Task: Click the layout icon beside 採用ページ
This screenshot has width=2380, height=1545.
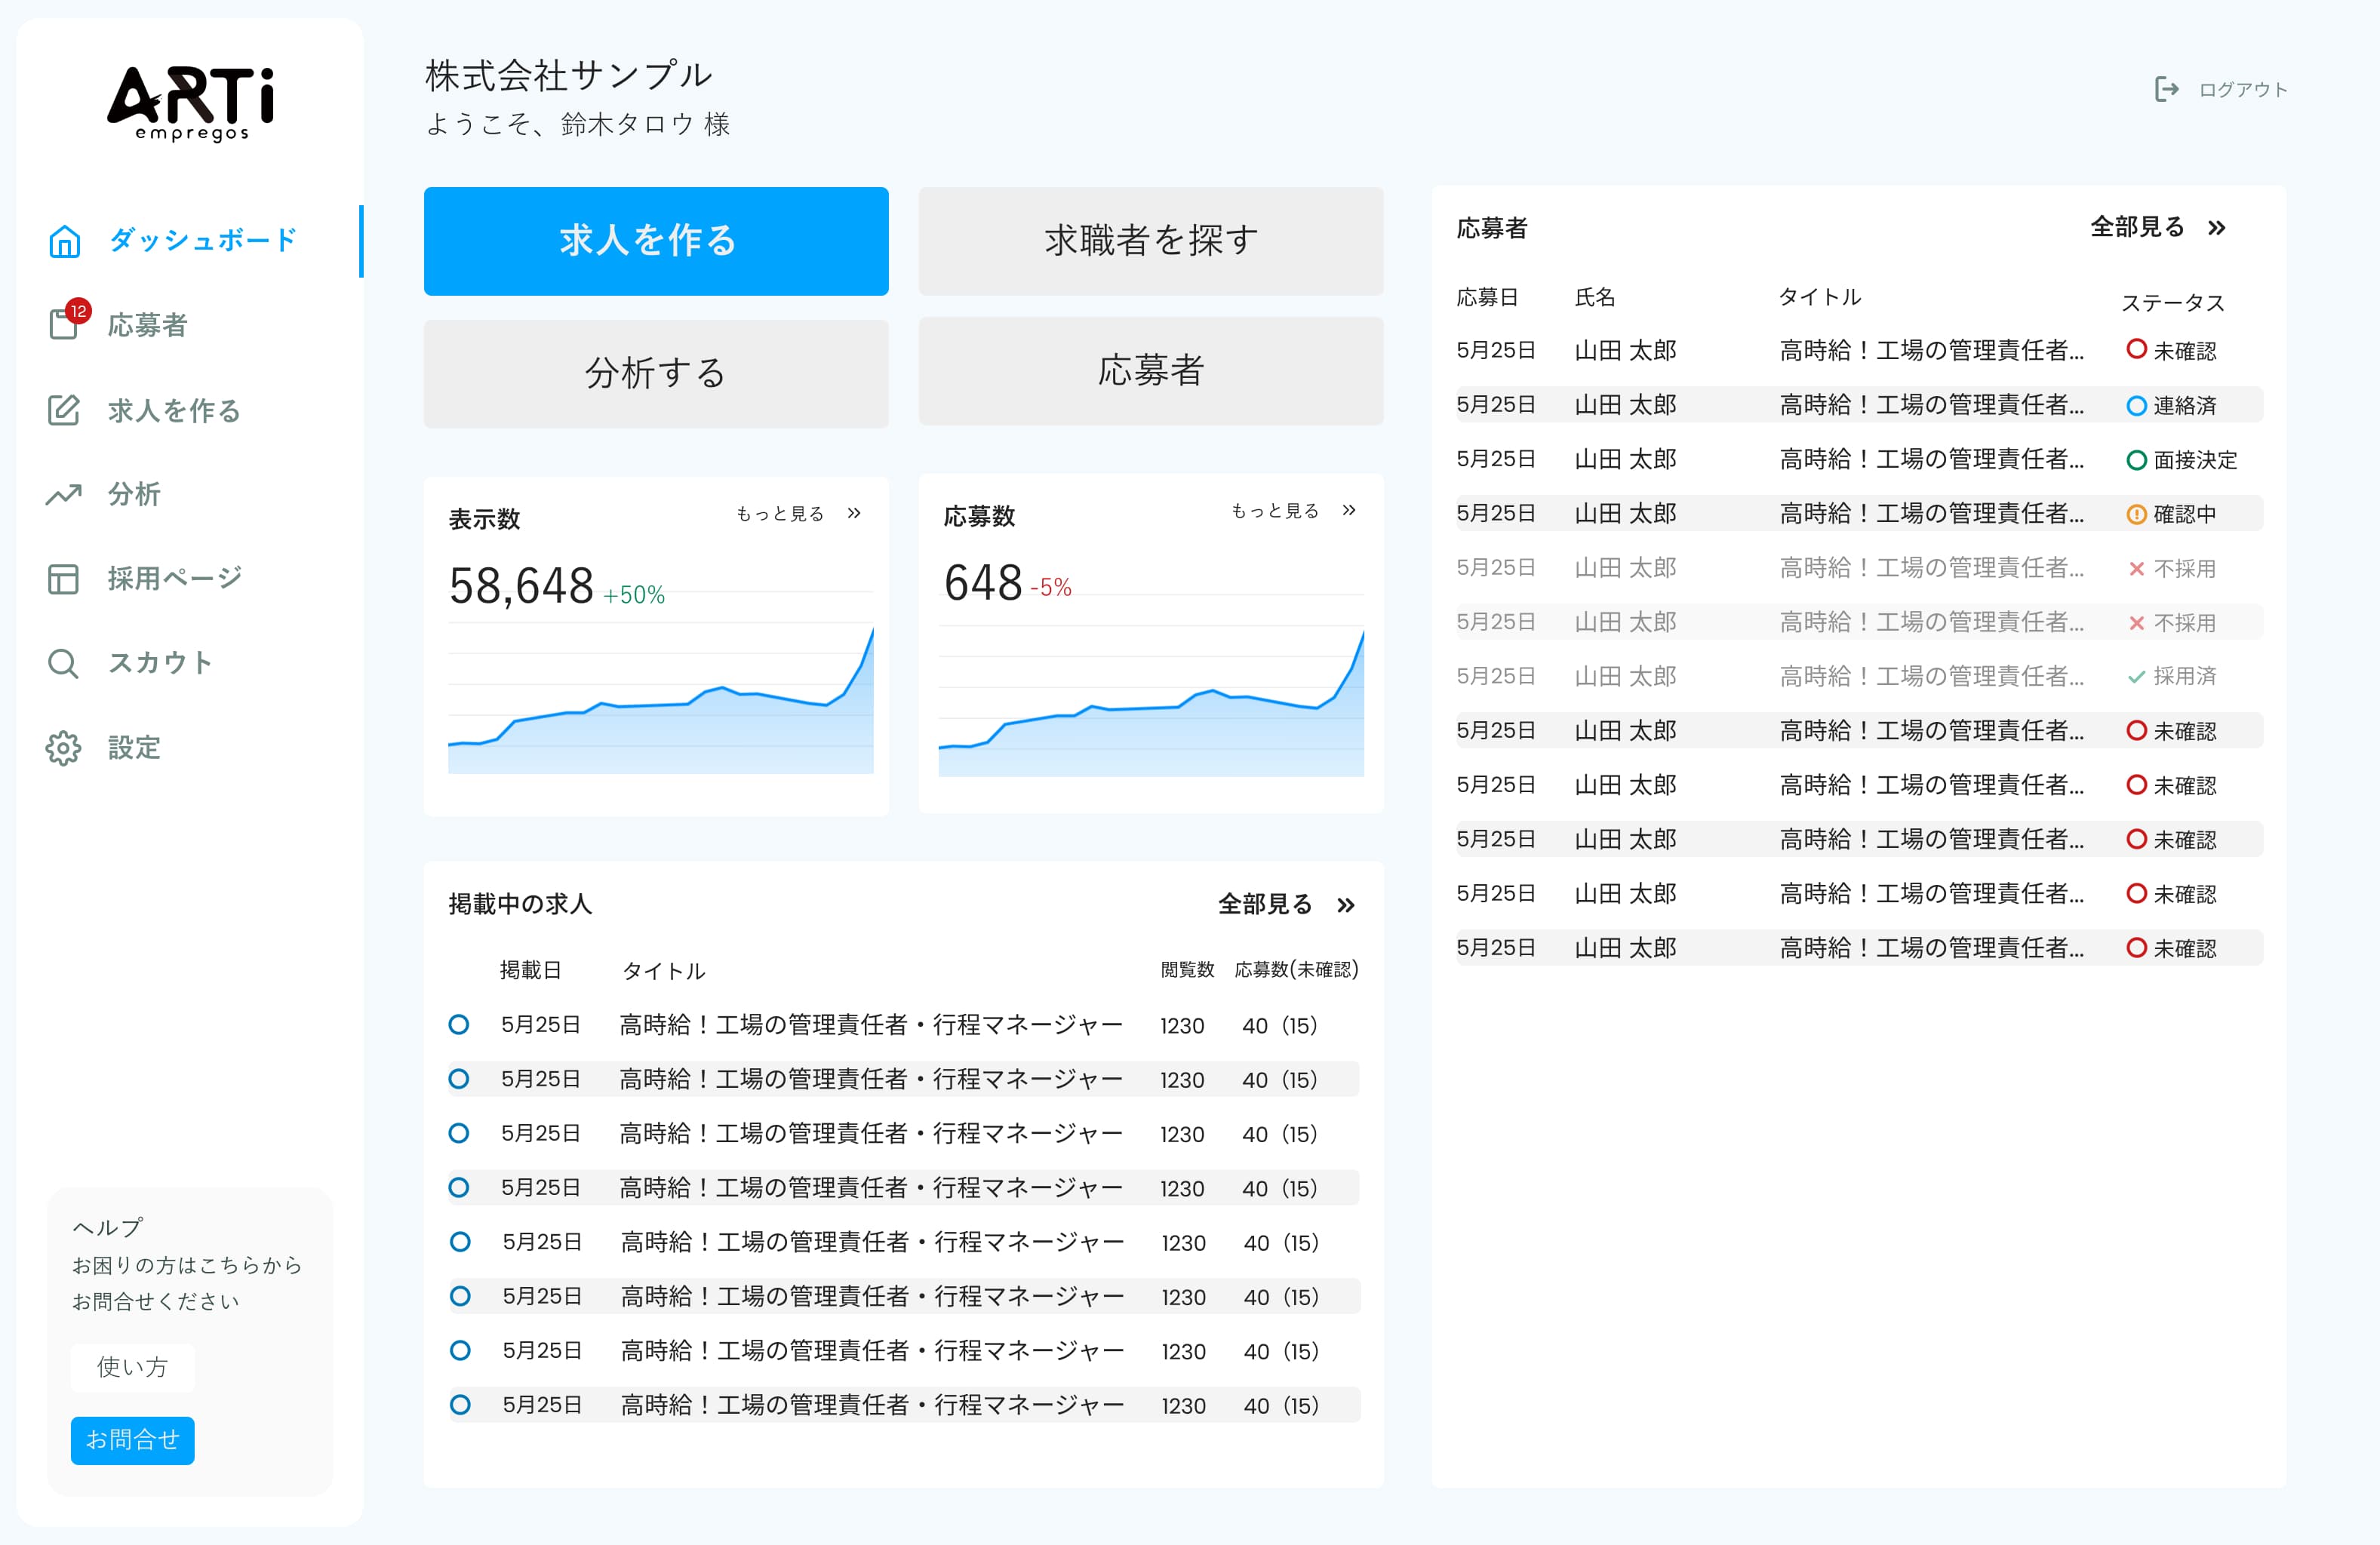Action: pos(63,579)
